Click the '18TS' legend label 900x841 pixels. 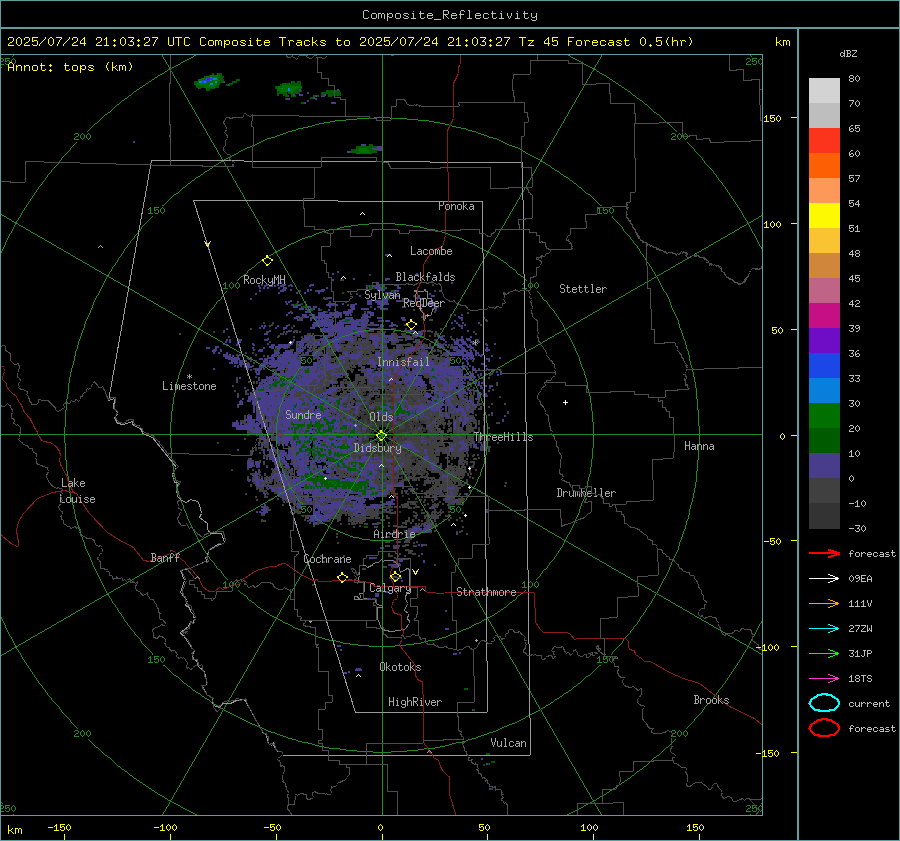pos(860,679)
